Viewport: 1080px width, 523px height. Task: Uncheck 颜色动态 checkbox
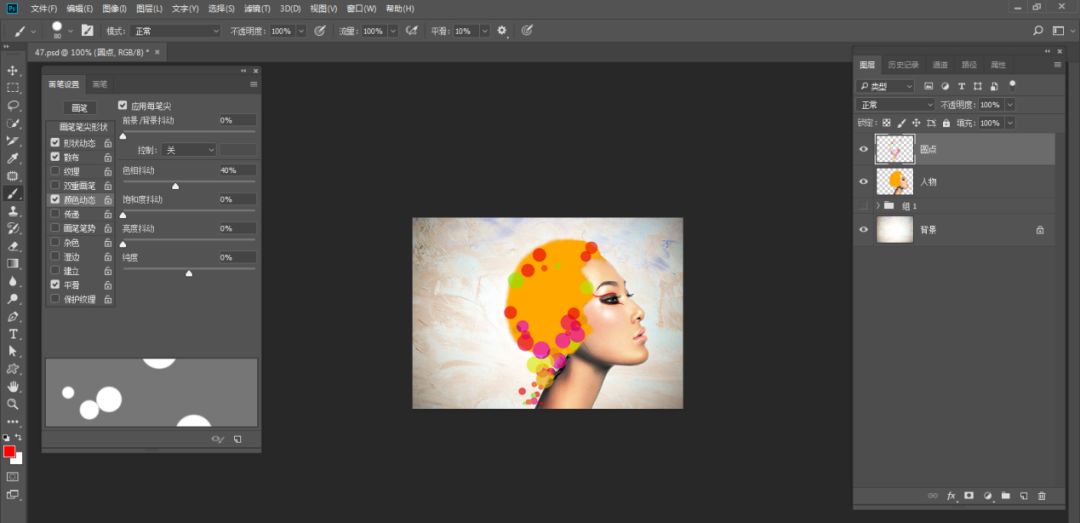coord(55,199)
